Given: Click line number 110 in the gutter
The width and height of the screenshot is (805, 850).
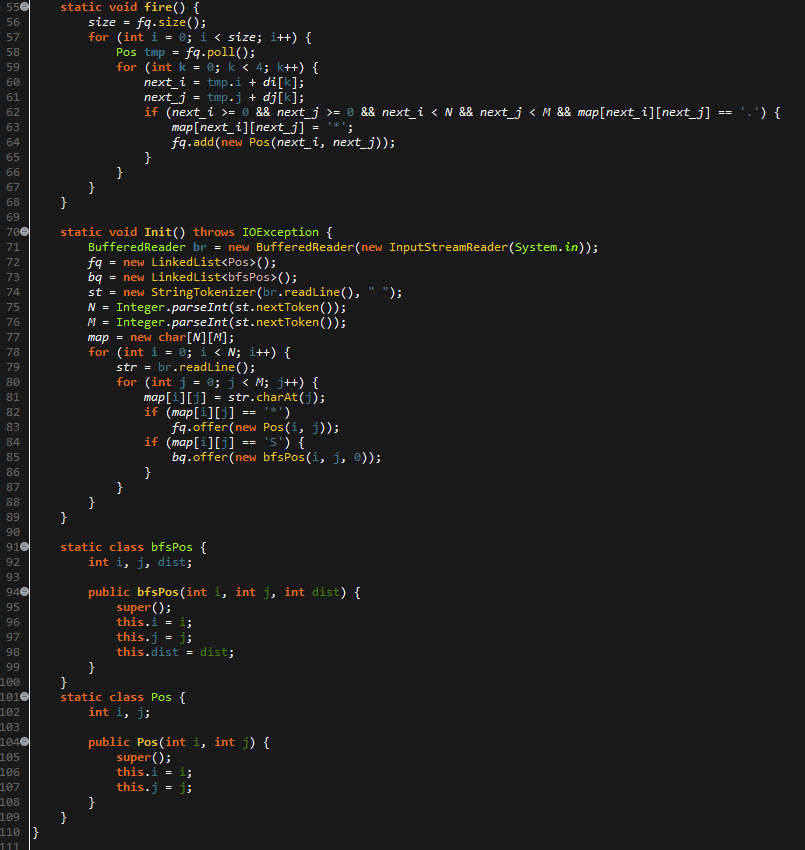Looking at the screenshot, I should pos(10,832).
